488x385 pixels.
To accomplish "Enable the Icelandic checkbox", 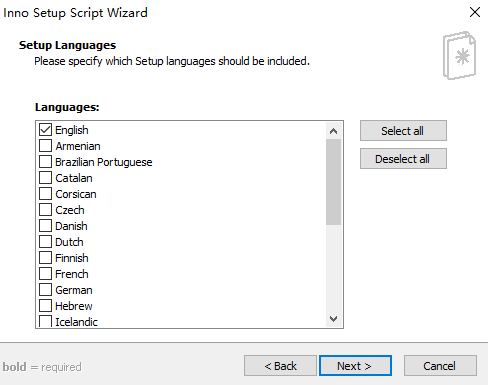I will click(x=45, y=321).
